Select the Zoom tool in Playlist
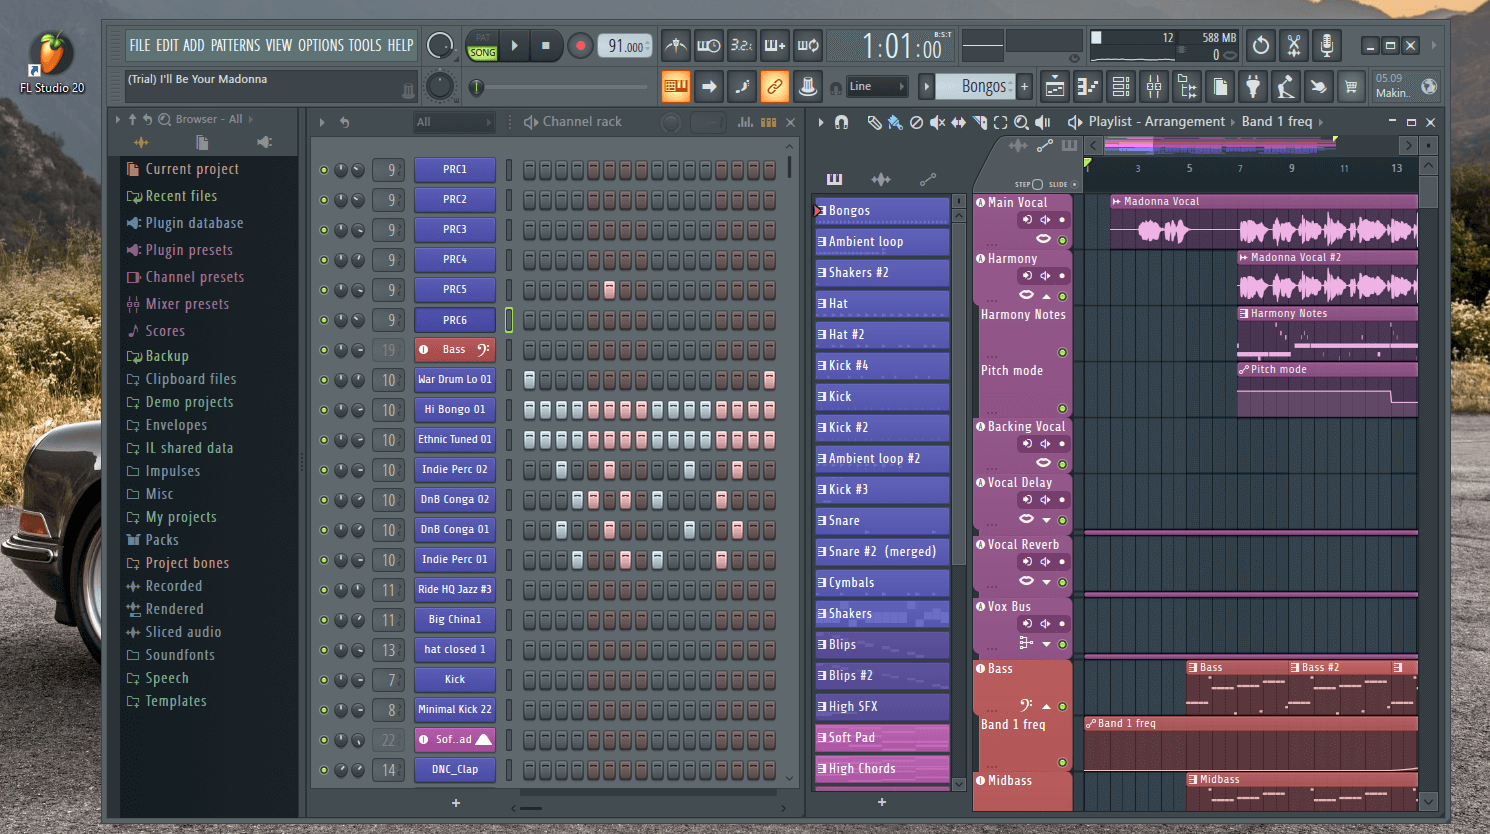Viewport: 1490px width, 834px height. point(1021,122)
